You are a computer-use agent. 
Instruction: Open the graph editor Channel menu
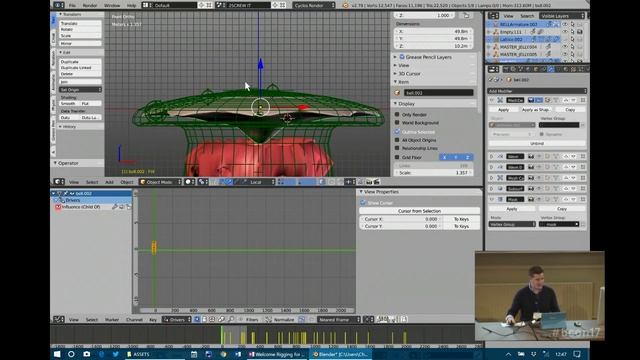tap(134, 320)
